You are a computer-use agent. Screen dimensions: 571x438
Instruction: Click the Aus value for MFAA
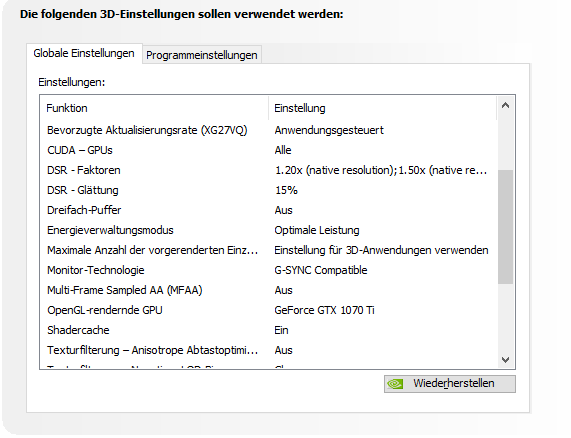coord(283,290)
